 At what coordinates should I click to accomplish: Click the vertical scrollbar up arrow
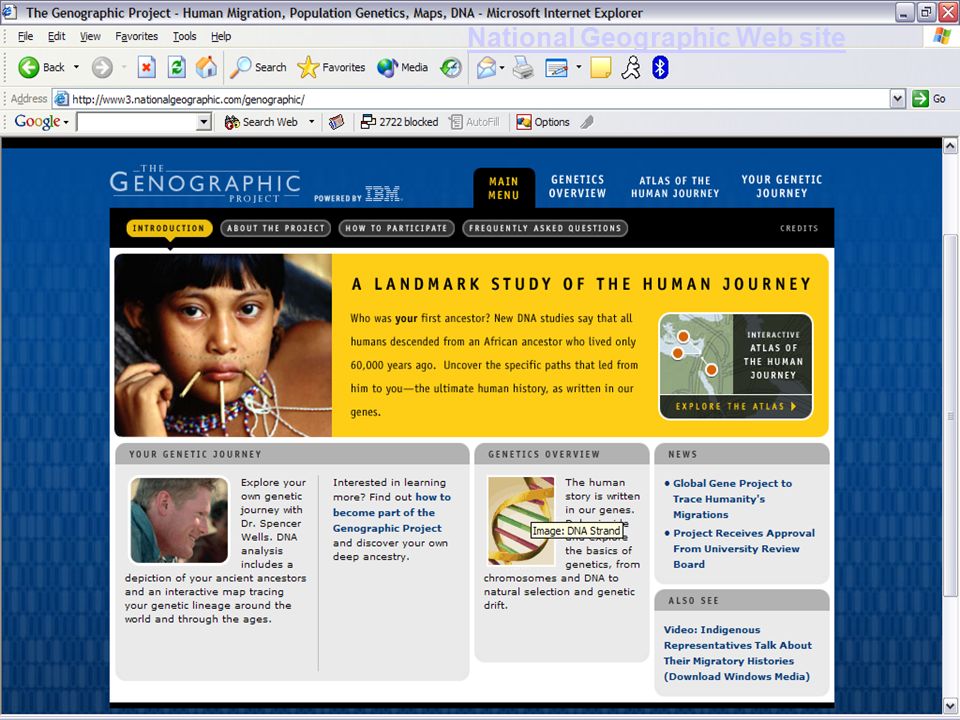click(950, 146)
